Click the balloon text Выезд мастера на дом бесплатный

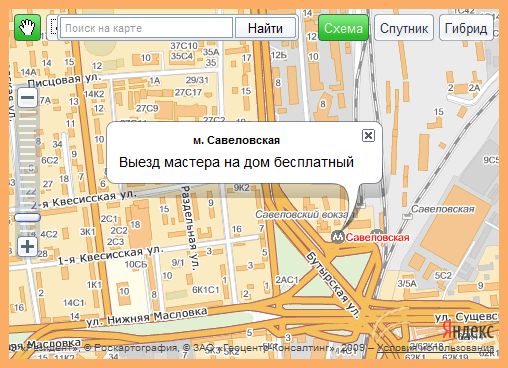[236, 162]
